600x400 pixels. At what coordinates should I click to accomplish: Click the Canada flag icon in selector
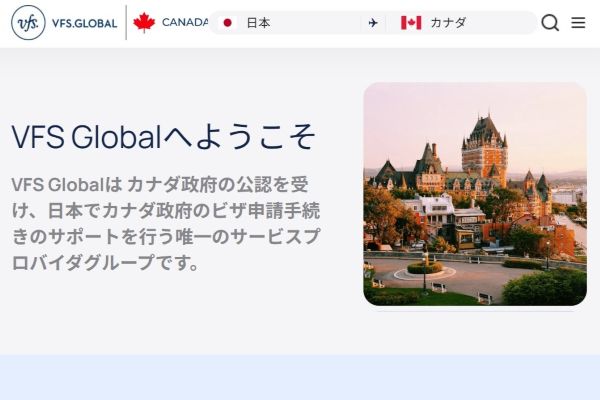(411, 23)
